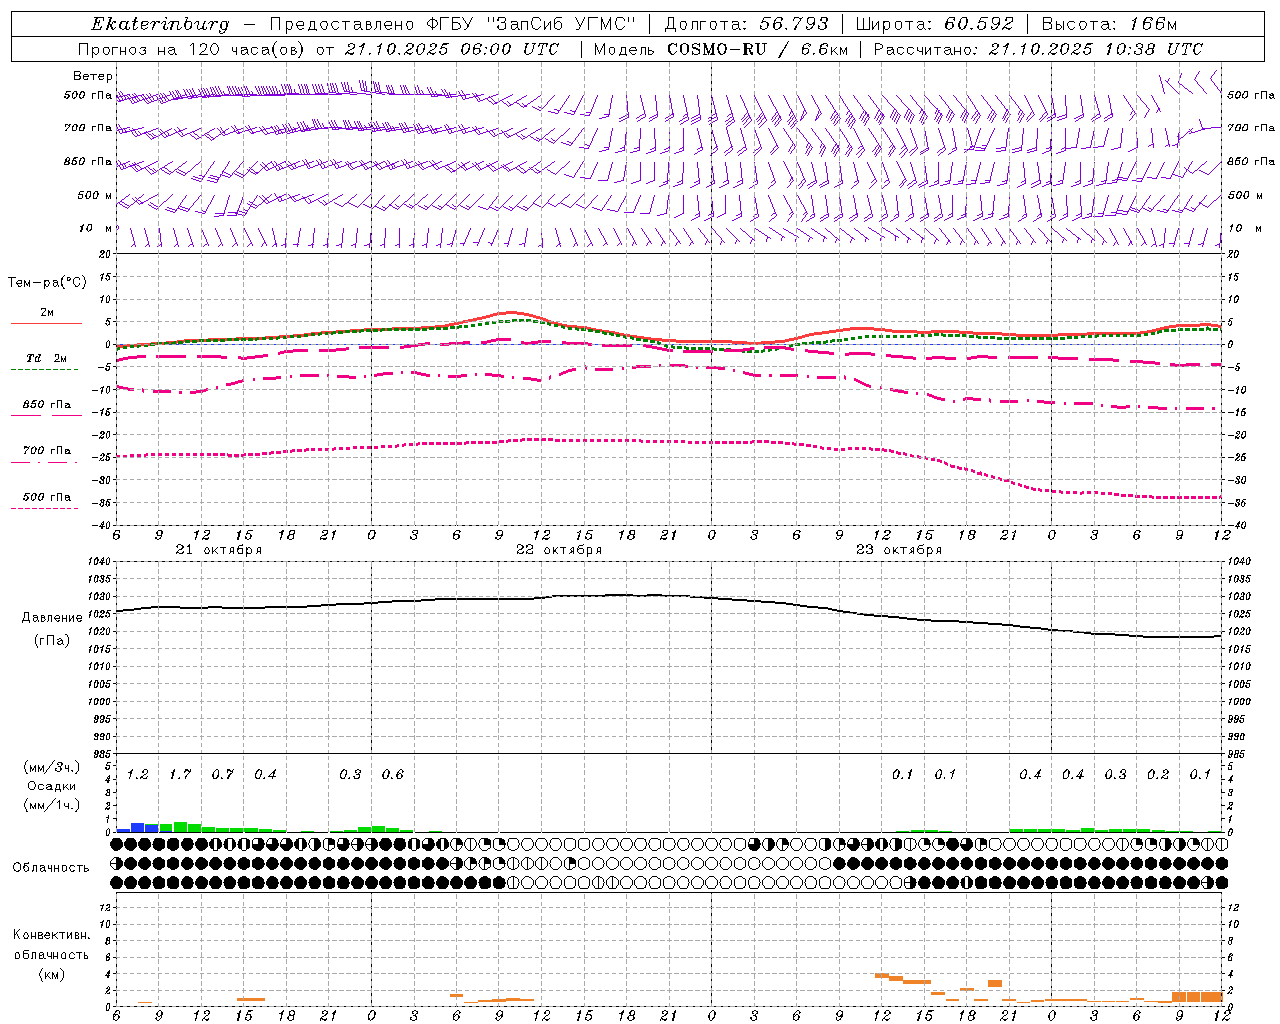Click the '1.7' precipitation value
This screenshot has width=1280, height=1024.
(180, 775)
